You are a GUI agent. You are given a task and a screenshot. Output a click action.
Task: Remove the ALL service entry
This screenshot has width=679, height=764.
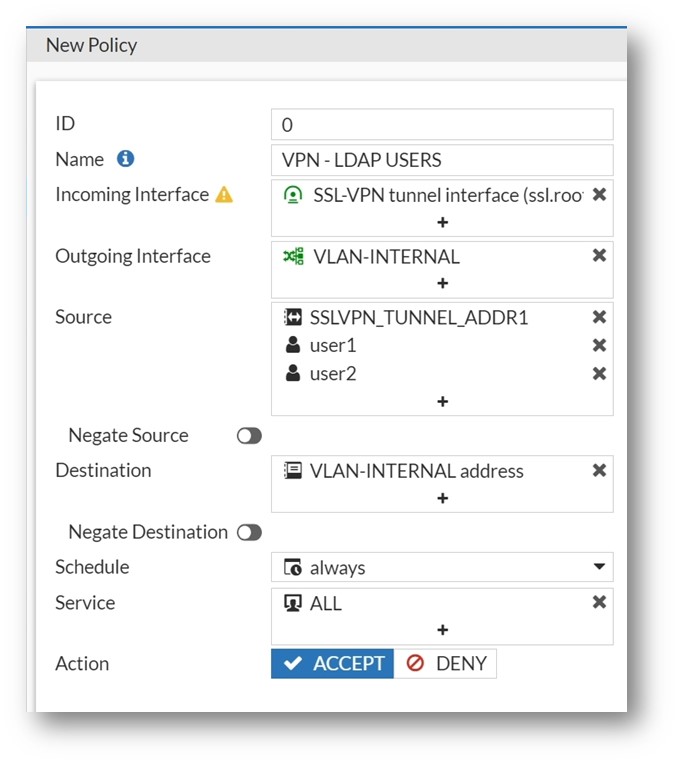pos(599,602)
